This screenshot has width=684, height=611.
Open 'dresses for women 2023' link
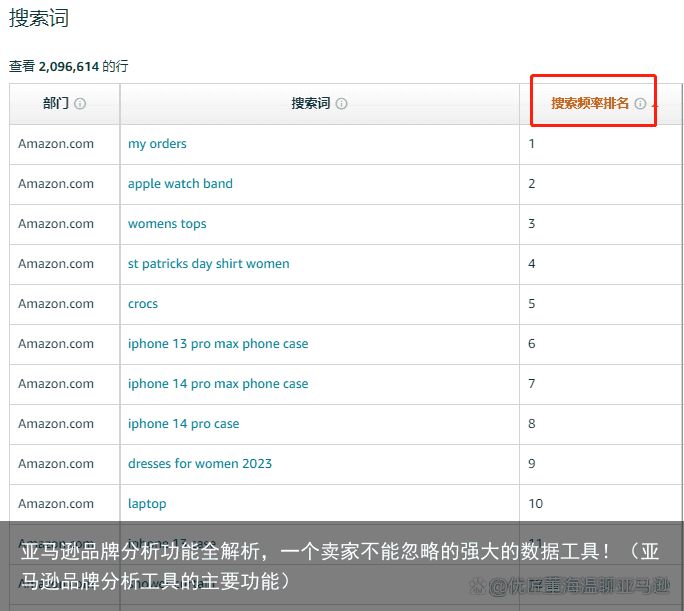click(x=200, y=464)
